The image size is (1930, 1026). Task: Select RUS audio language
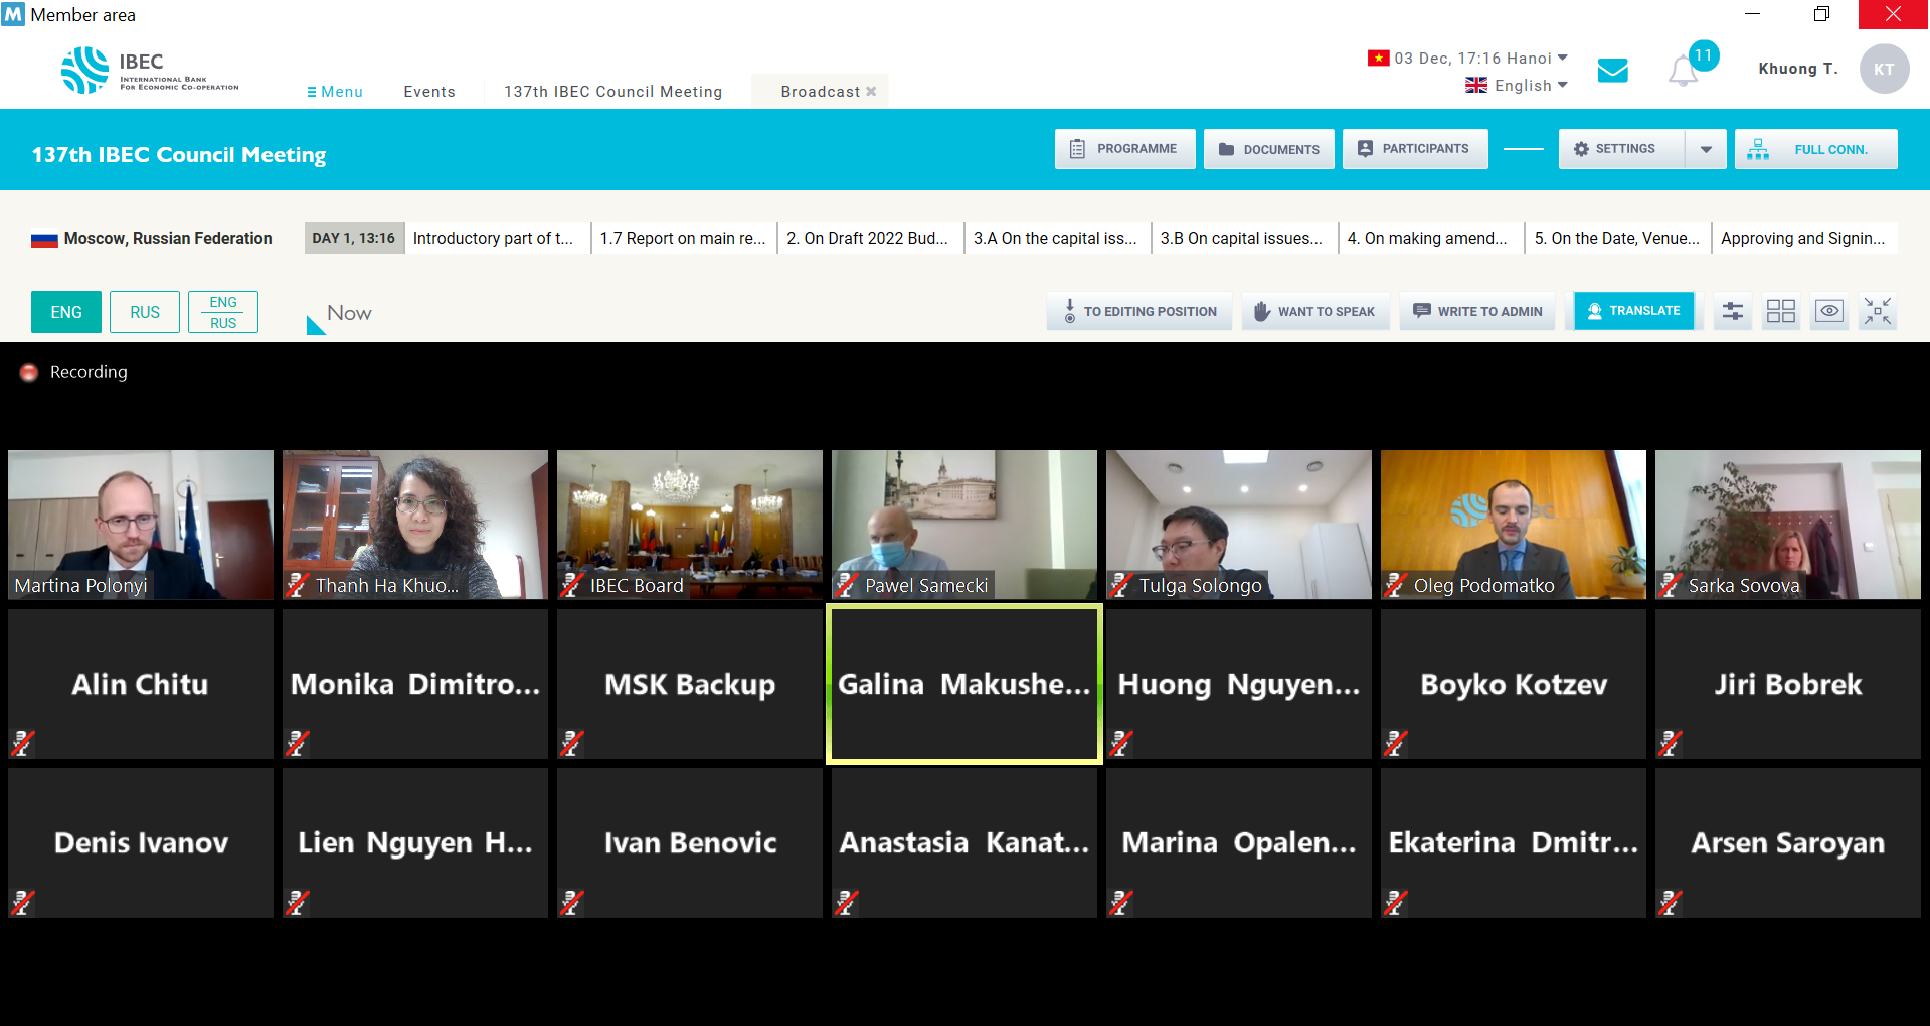145,312
